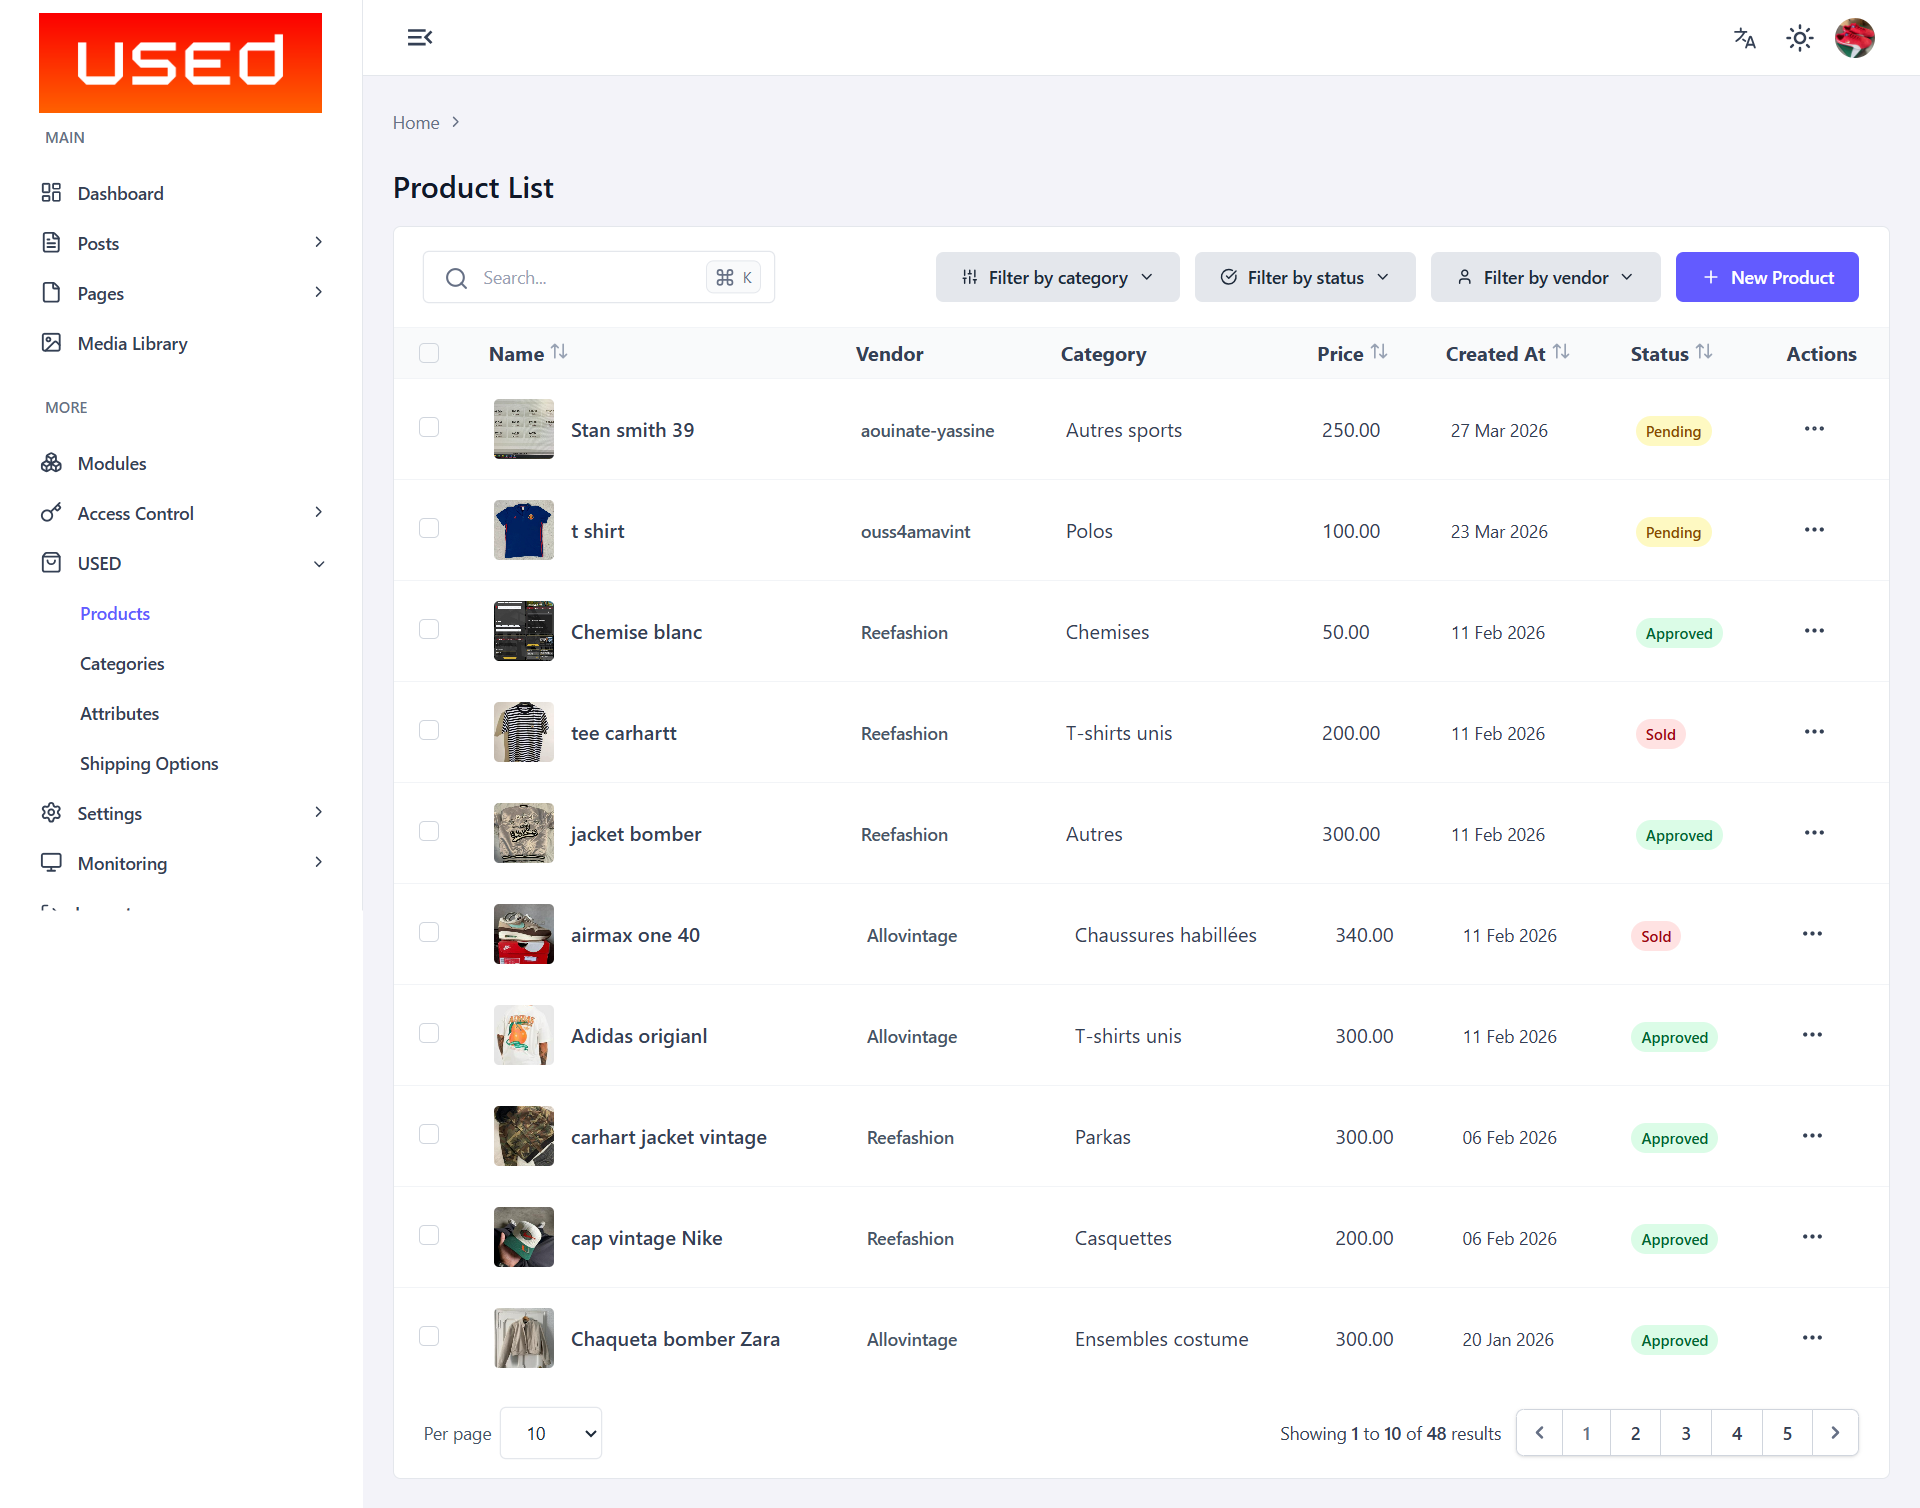Viewport: 1920px width, 1508px height.
Task: Open the jacket bomber product thumbnail
Action: pyautogui.click(x=523, y=832)
